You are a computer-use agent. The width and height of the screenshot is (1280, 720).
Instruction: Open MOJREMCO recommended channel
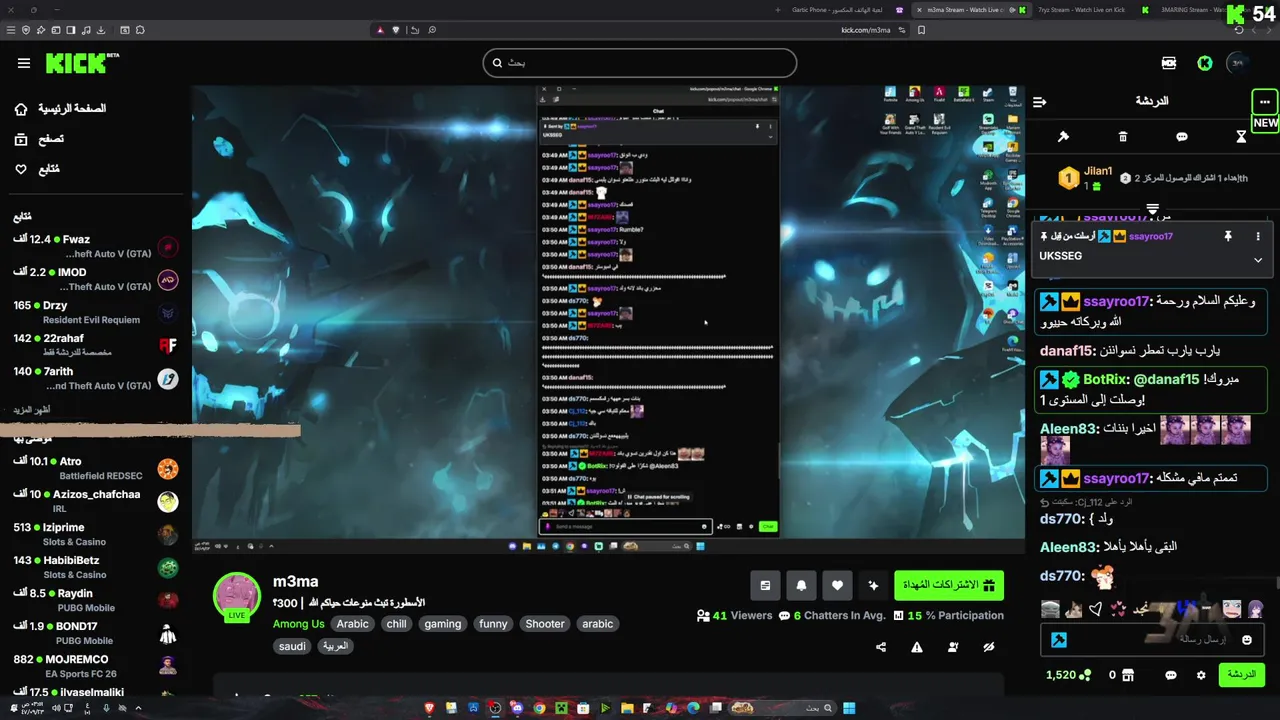95,666
